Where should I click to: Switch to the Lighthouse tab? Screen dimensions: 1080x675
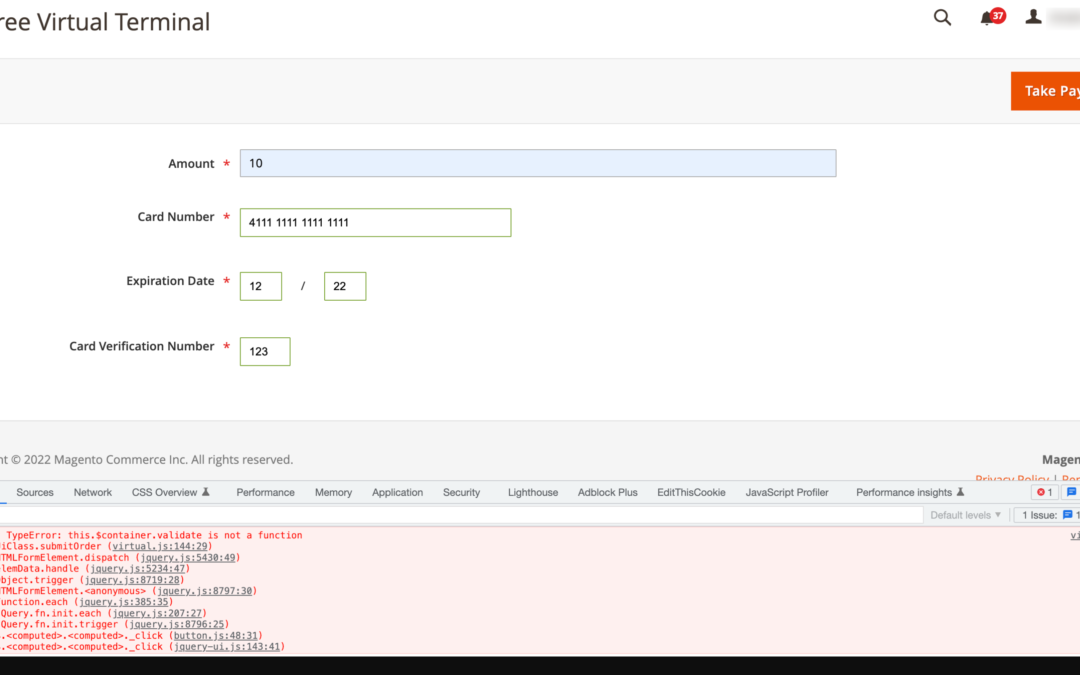(x=533, y=492)
